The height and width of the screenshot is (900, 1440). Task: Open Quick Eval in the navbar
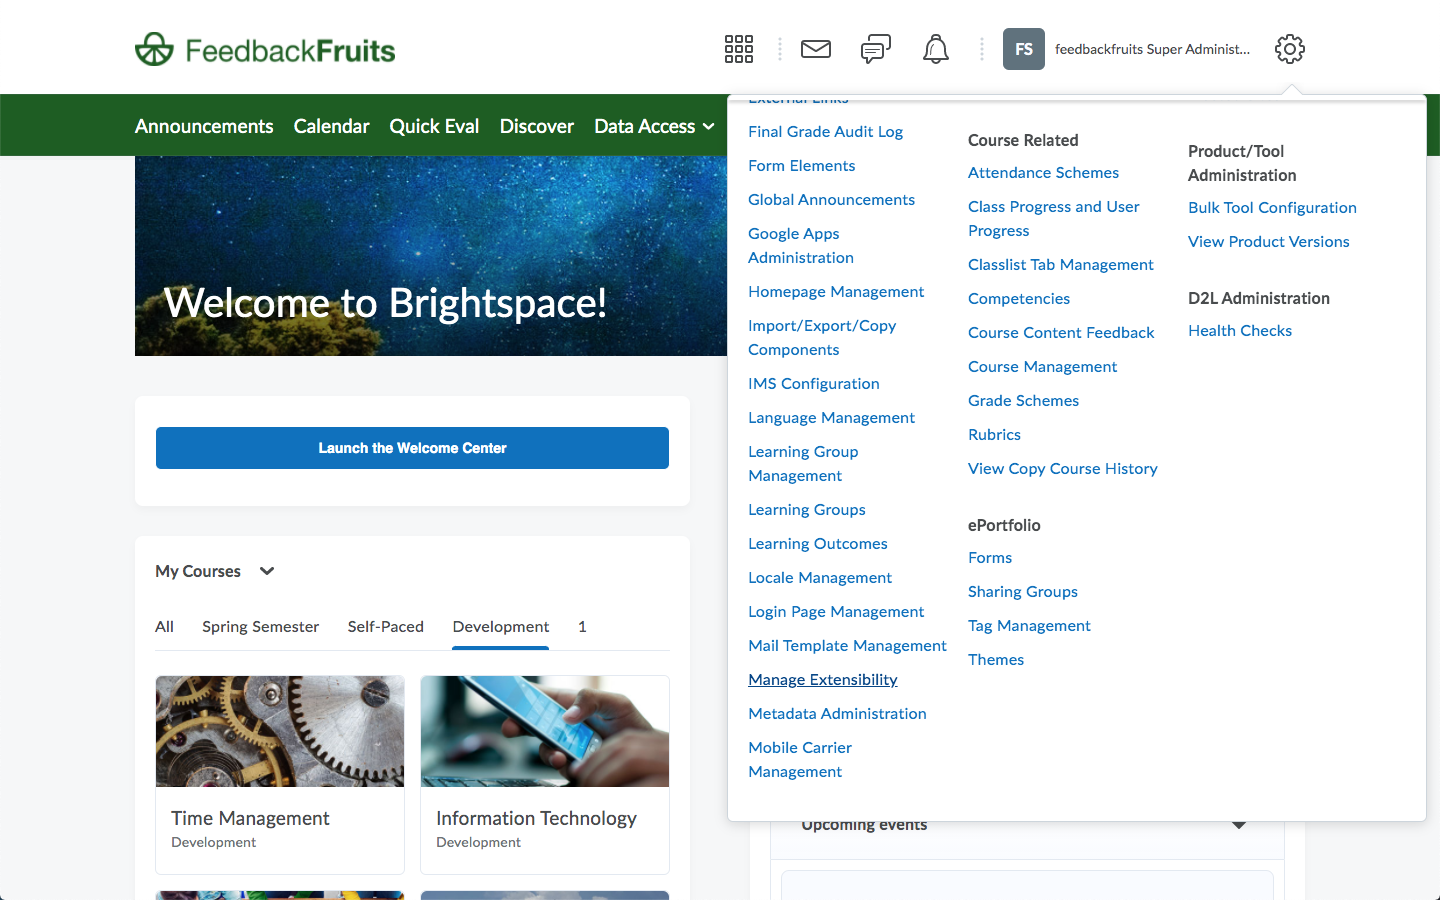pyautogui.click(x=434, y=126)
